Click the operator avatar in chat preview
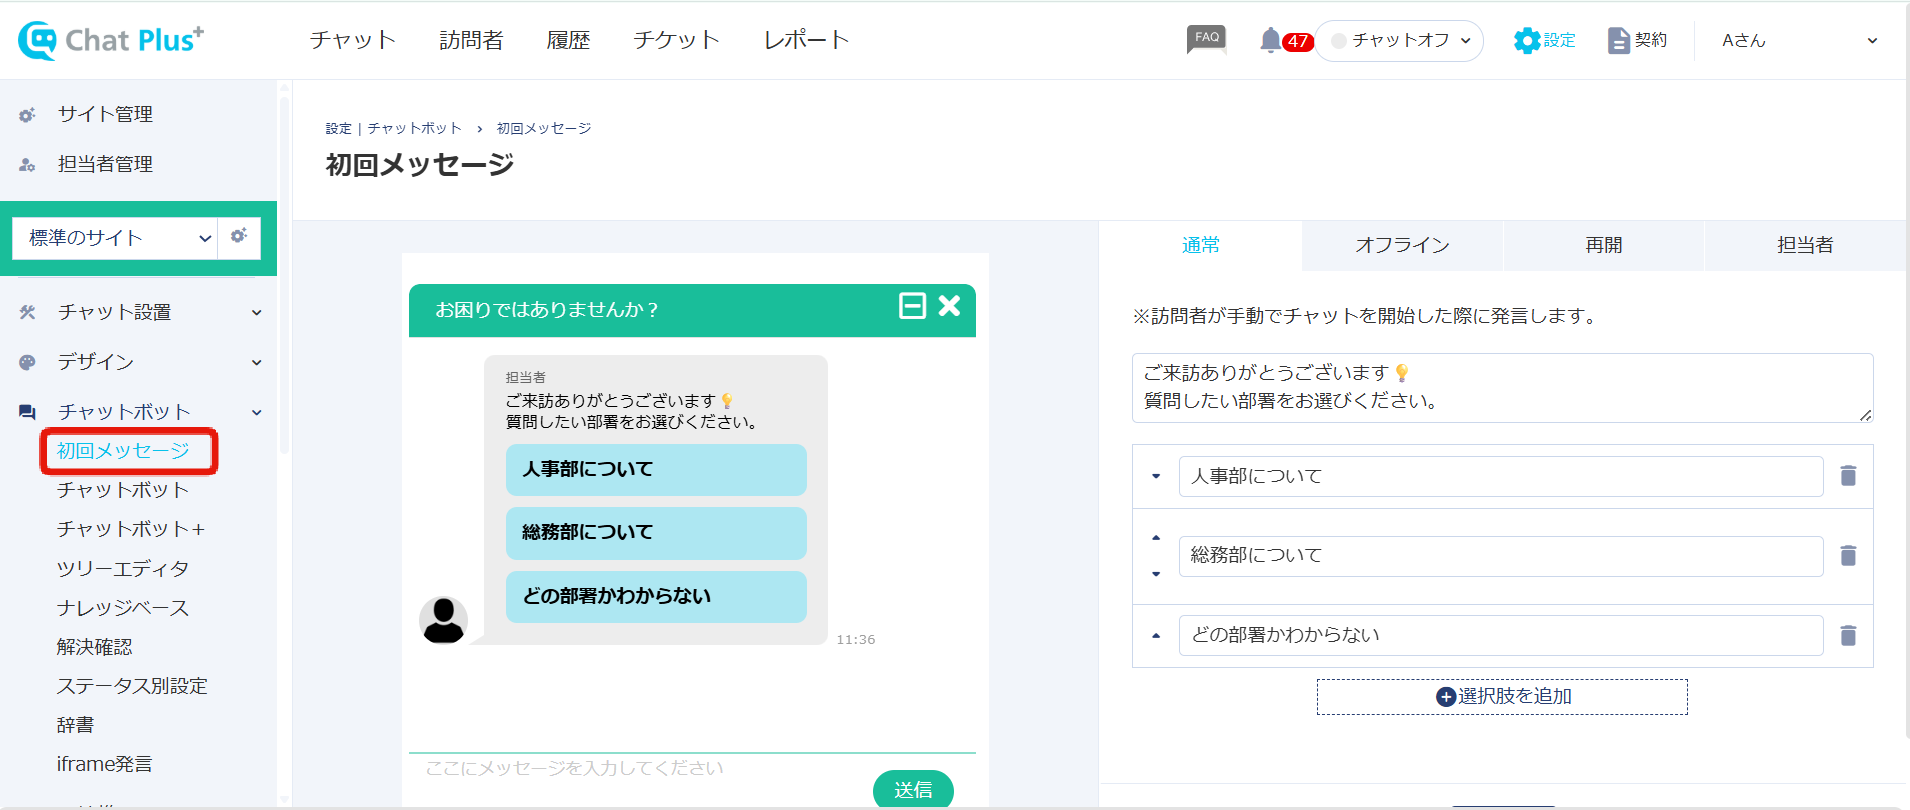 click(x=443, y=620)
